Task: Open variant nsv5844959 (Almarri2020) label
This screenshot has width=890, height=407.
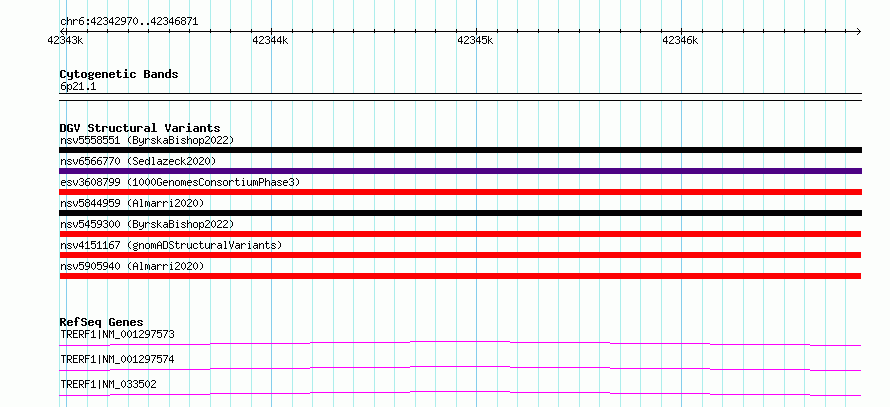Action: point(132,203)
